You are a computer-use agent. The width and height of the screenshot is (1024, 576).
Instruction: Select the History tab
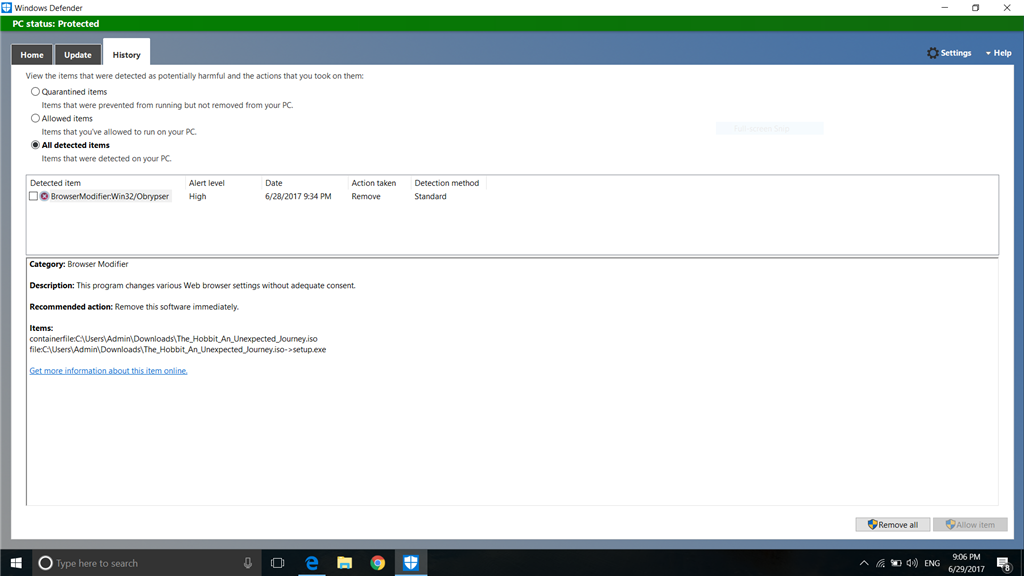[126, 55]
